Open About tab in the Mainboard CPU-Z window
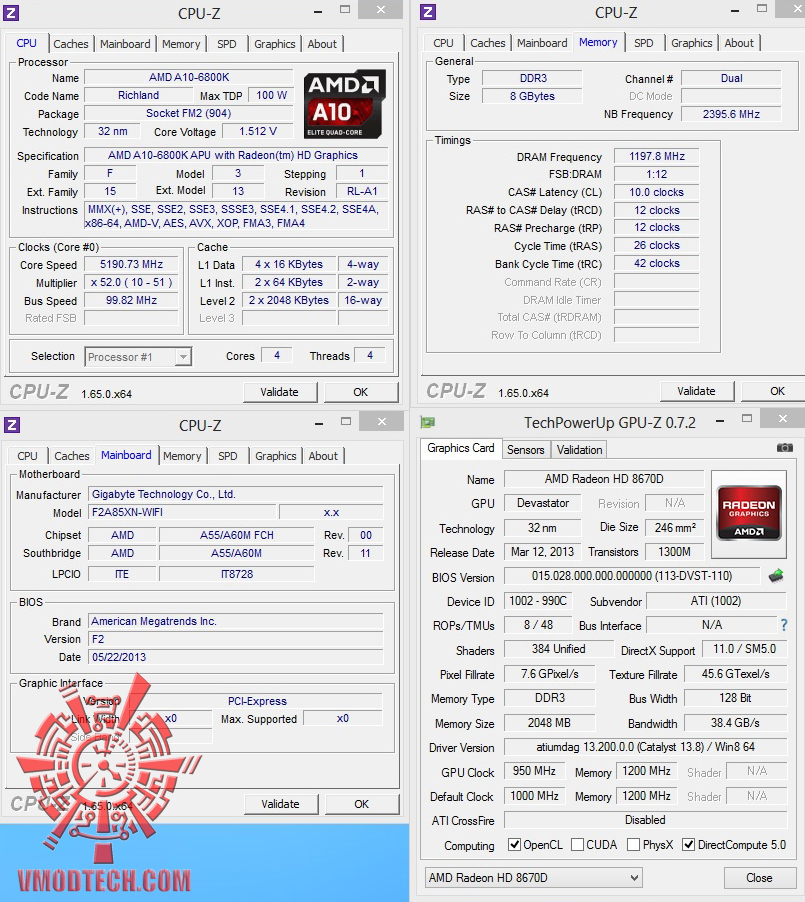The height and width of the screenshot is (902, 805). (323, 456)
